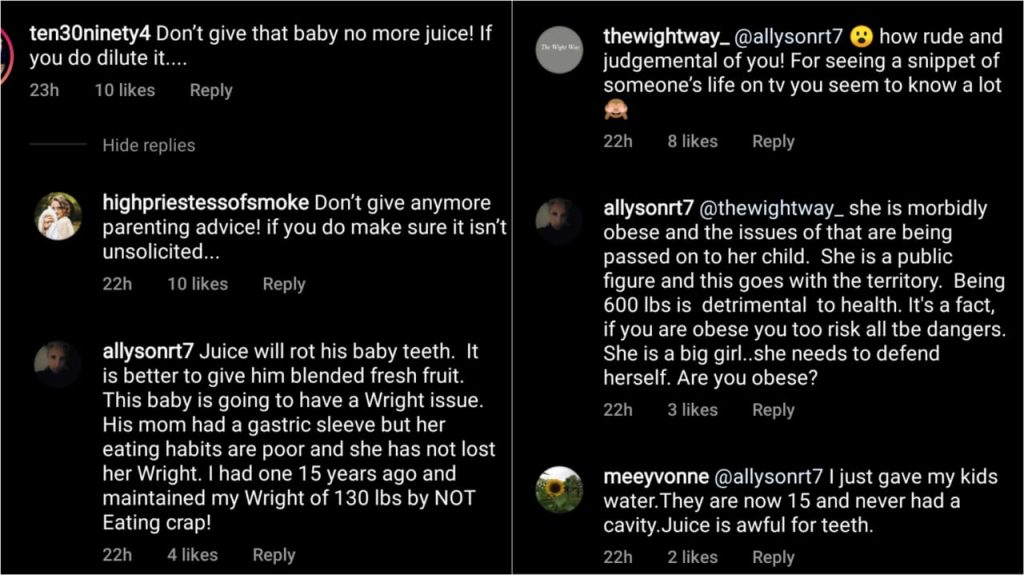
Task: Reply to allysonrt7's morbidly obese comment
Action: [773, 410]
